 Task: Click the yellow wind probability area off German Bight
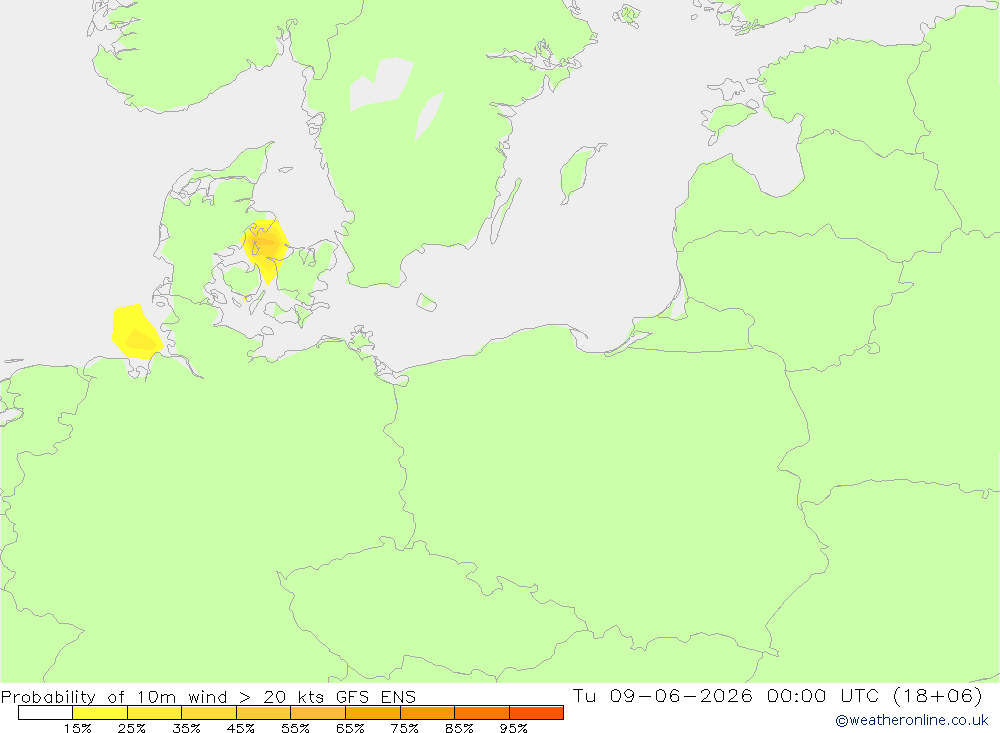coord(136,332)
